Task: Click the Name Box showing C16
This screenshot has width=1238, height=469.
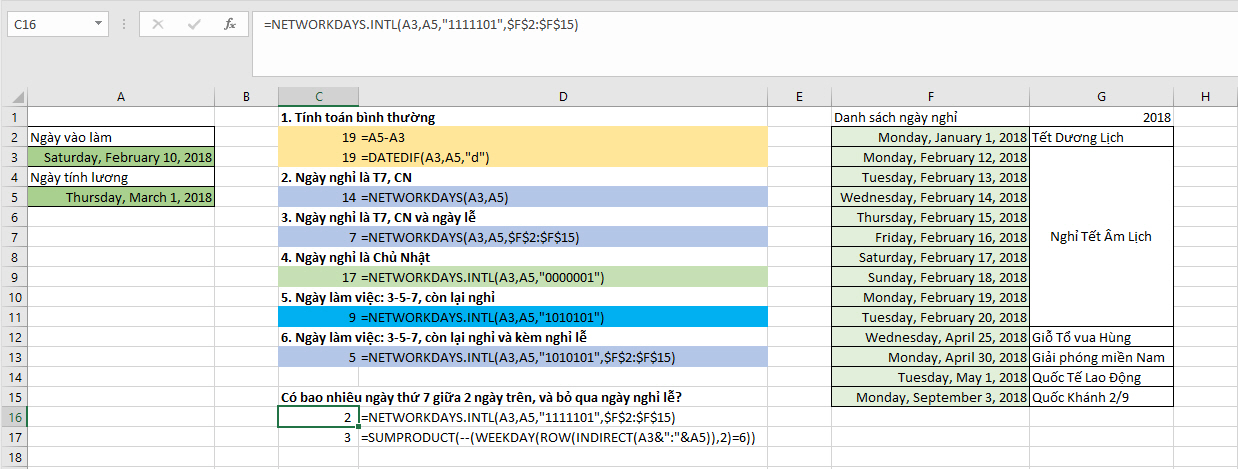Action: (48, 24)
